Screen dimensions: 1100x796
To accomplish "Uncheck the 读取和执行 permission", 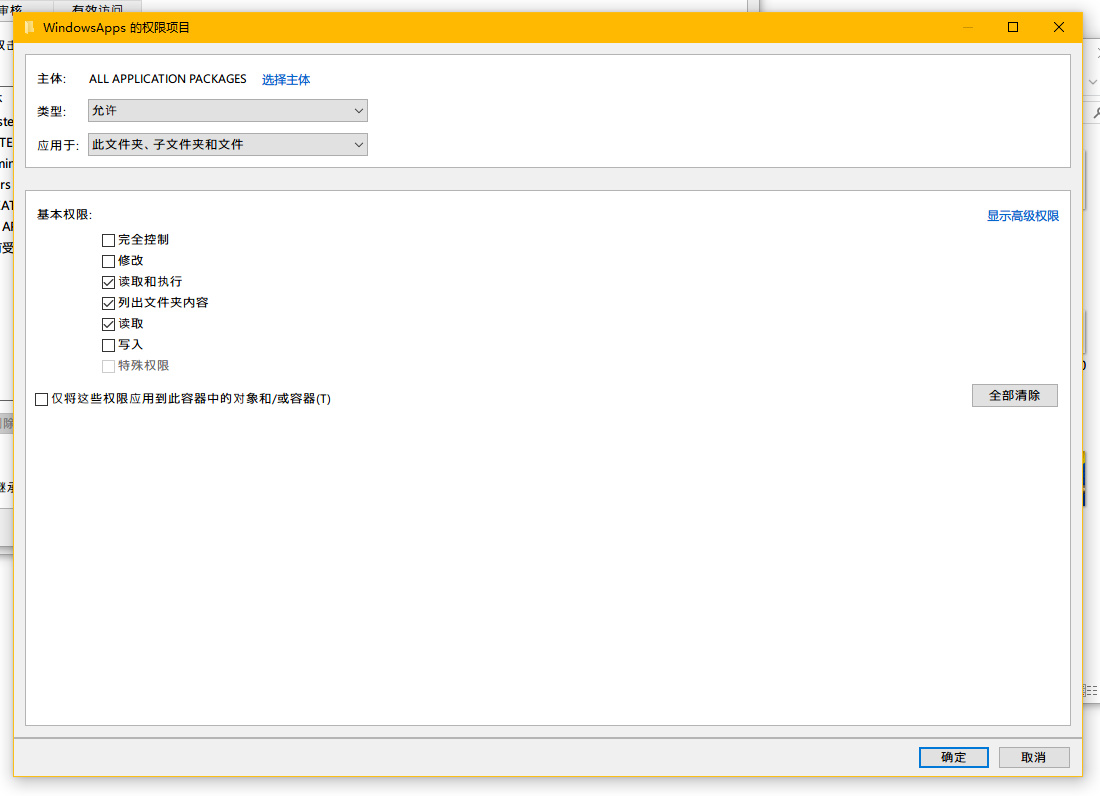I will point(109,282).
